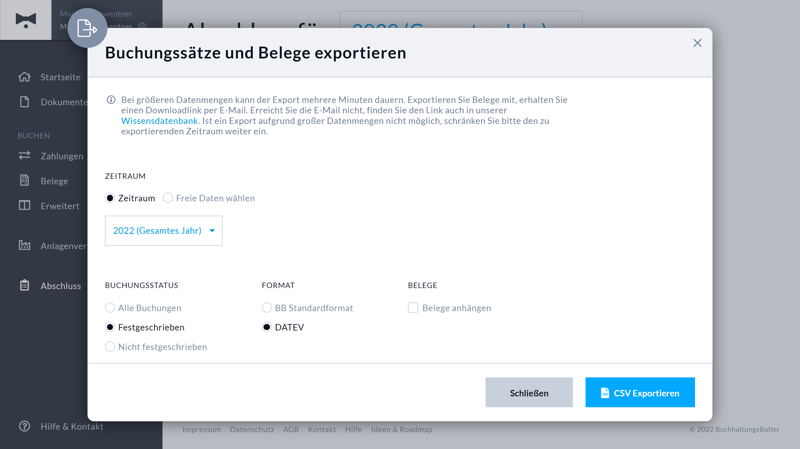Open the Wissensdatenbank link

(159, 121)
